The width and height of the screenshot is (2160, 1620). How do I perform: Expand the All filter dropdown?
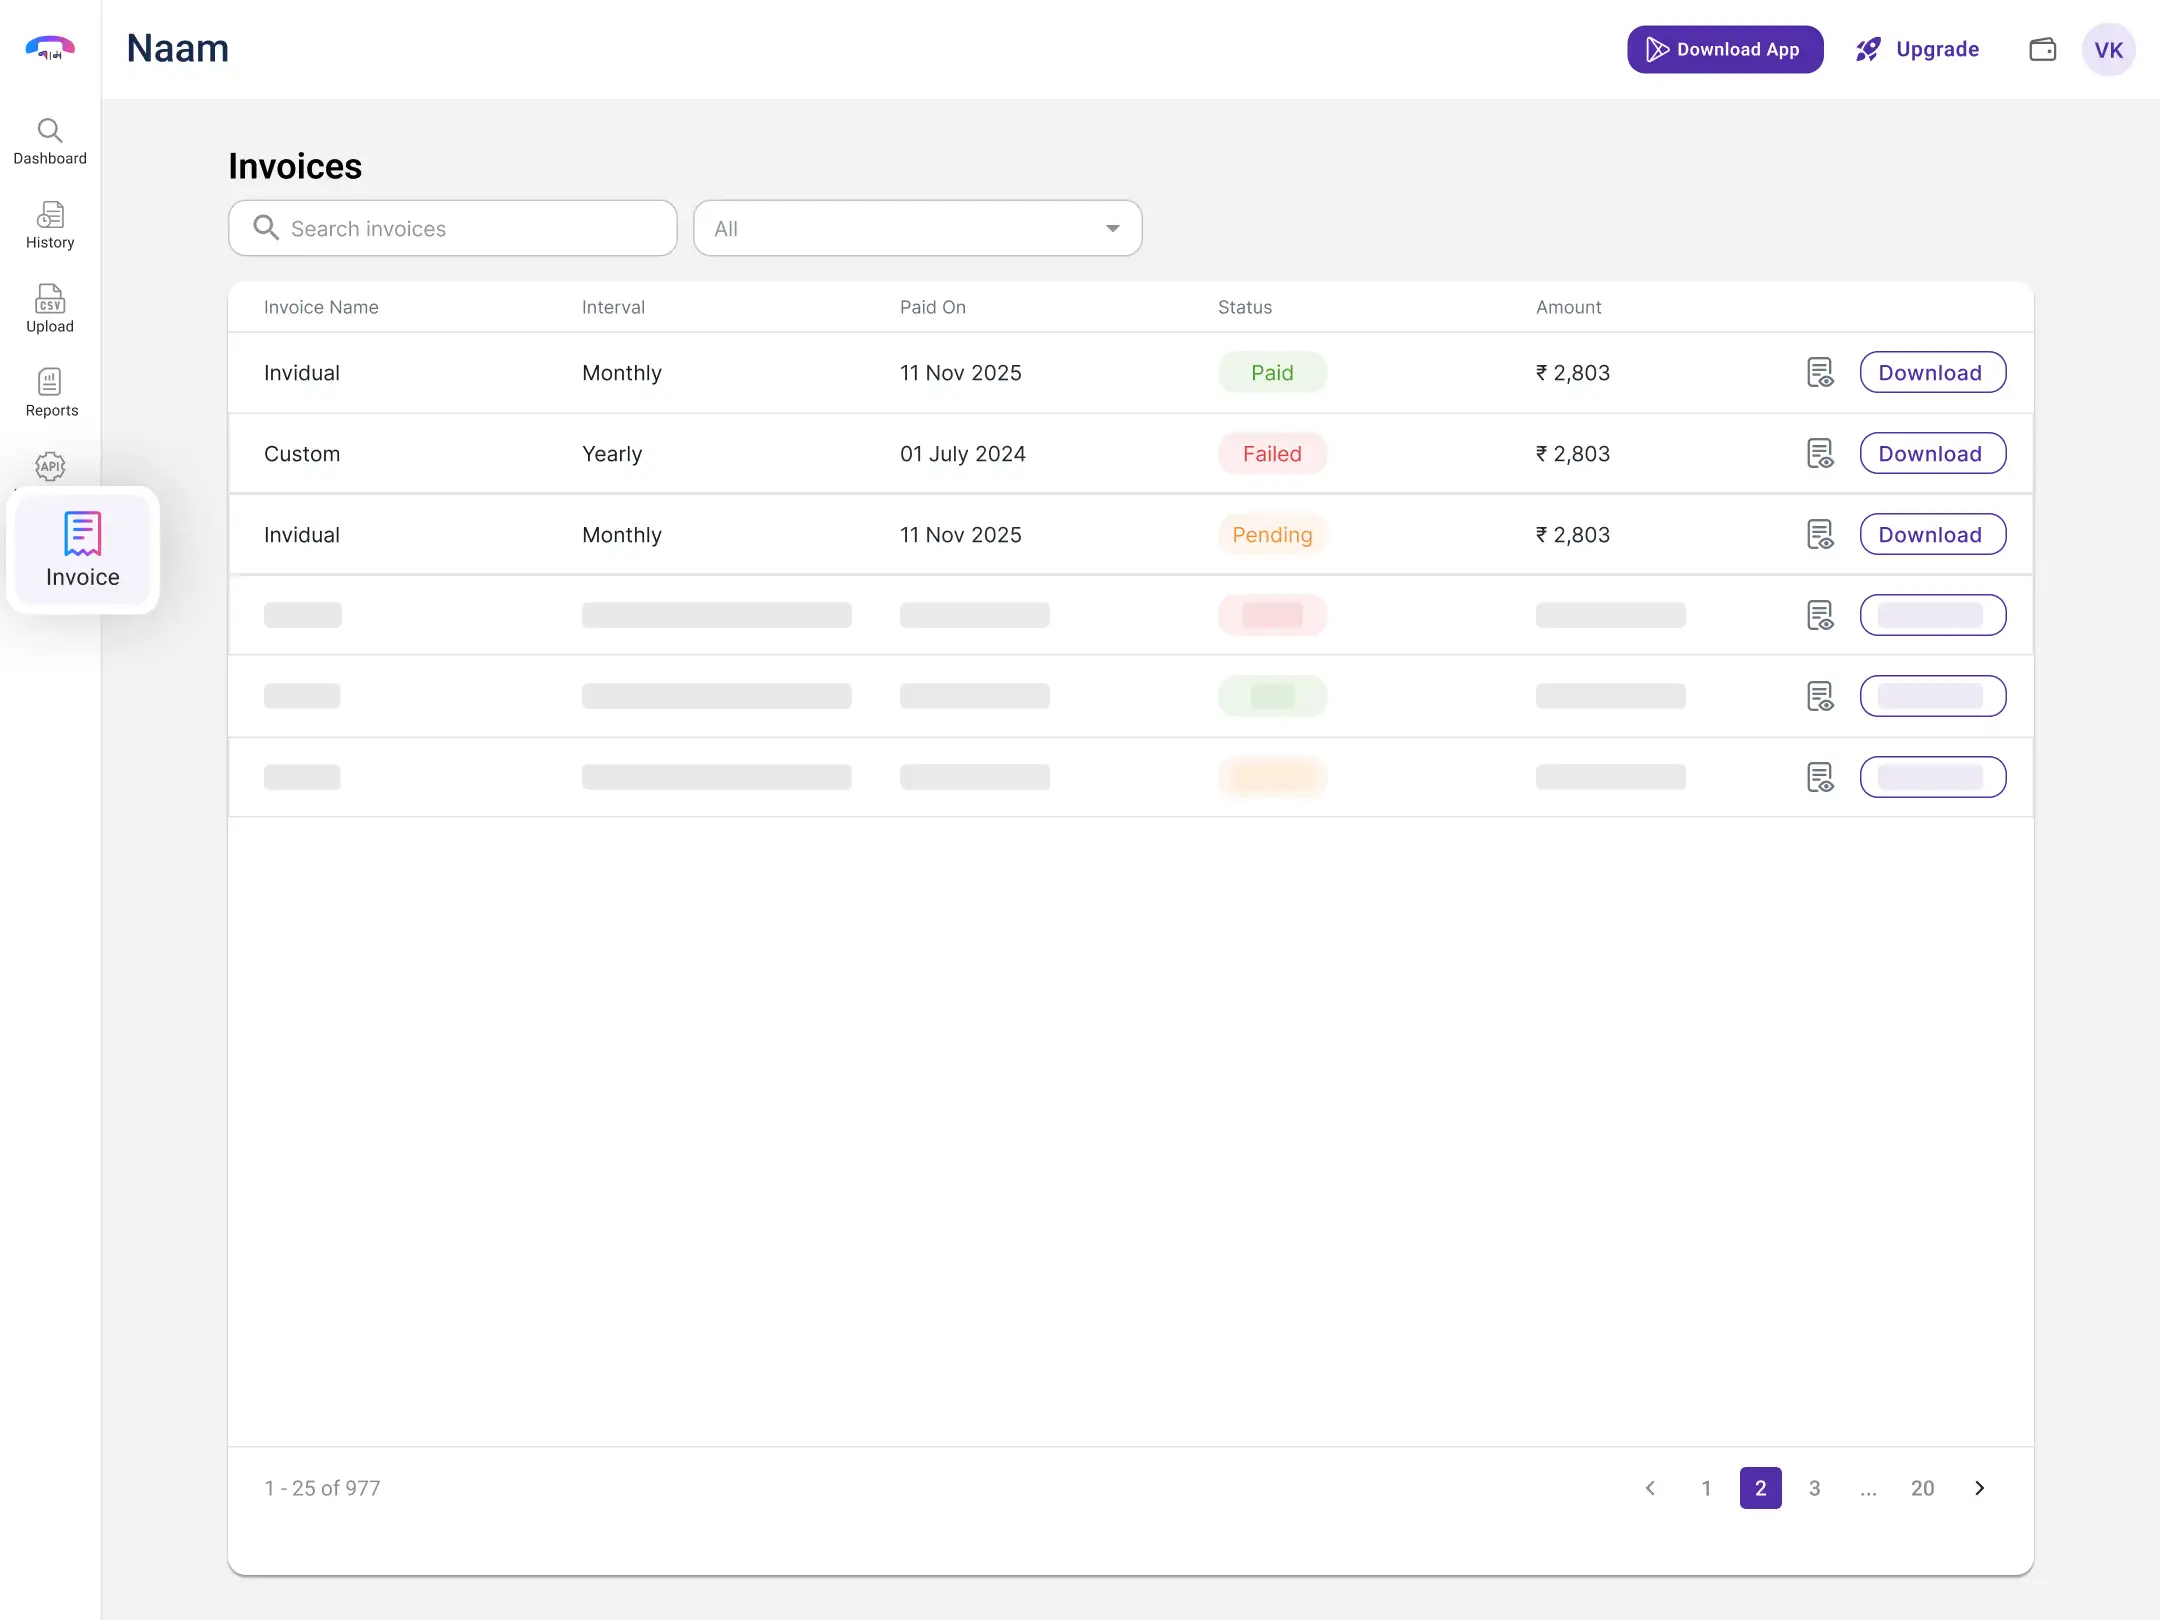click(x=917, y=229)
